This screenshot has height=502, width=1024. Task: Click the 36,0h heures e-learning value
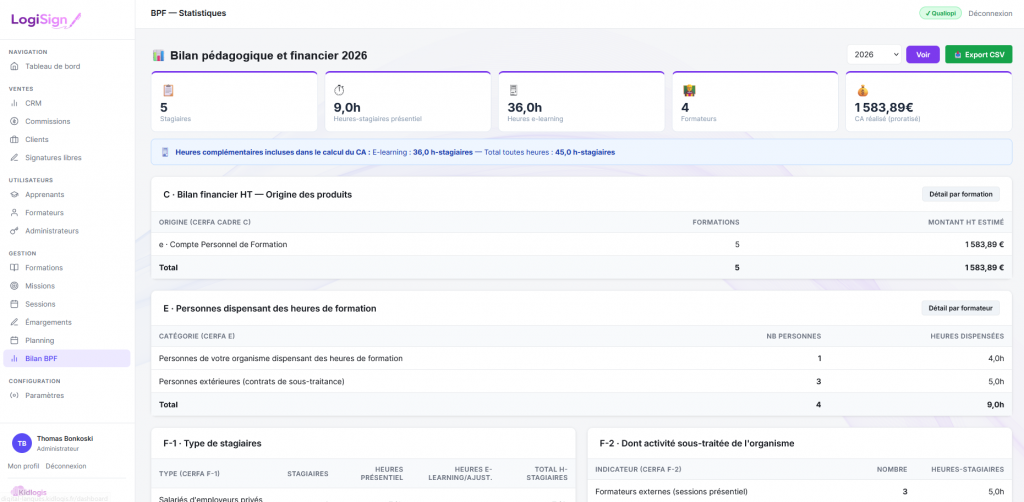[x=525, y=108]
